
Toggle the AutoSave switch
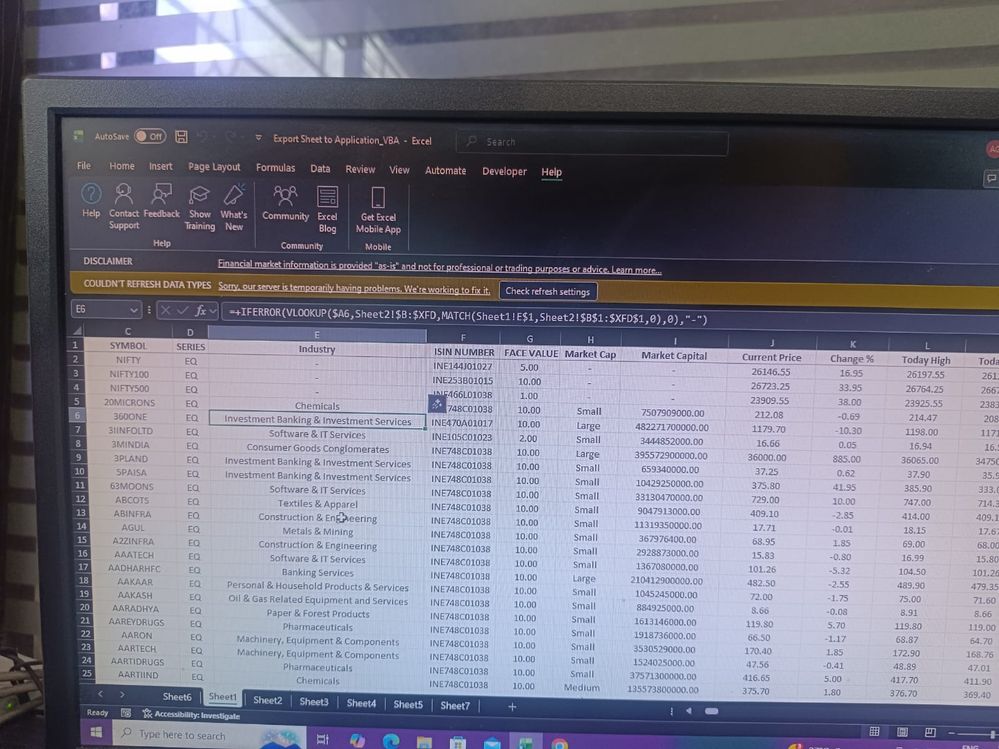(x=150, y=136)
